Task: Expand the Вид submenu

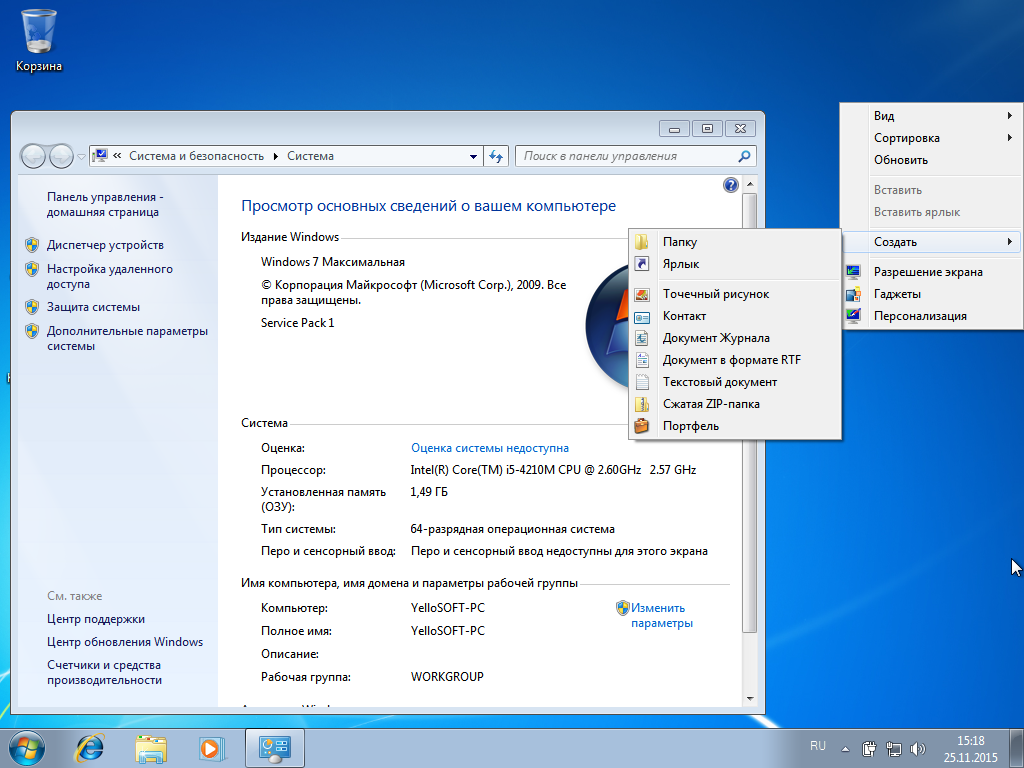Action: [931, 116]
